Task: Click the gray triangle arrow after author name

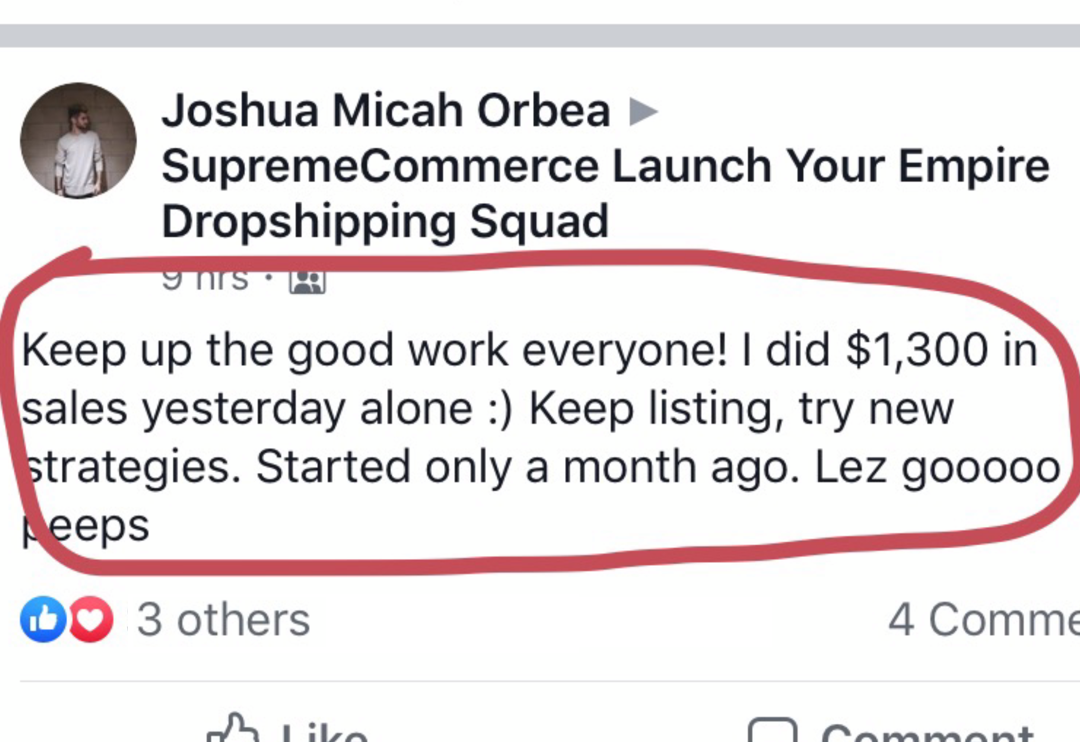Action: click(x=643, y=112)
